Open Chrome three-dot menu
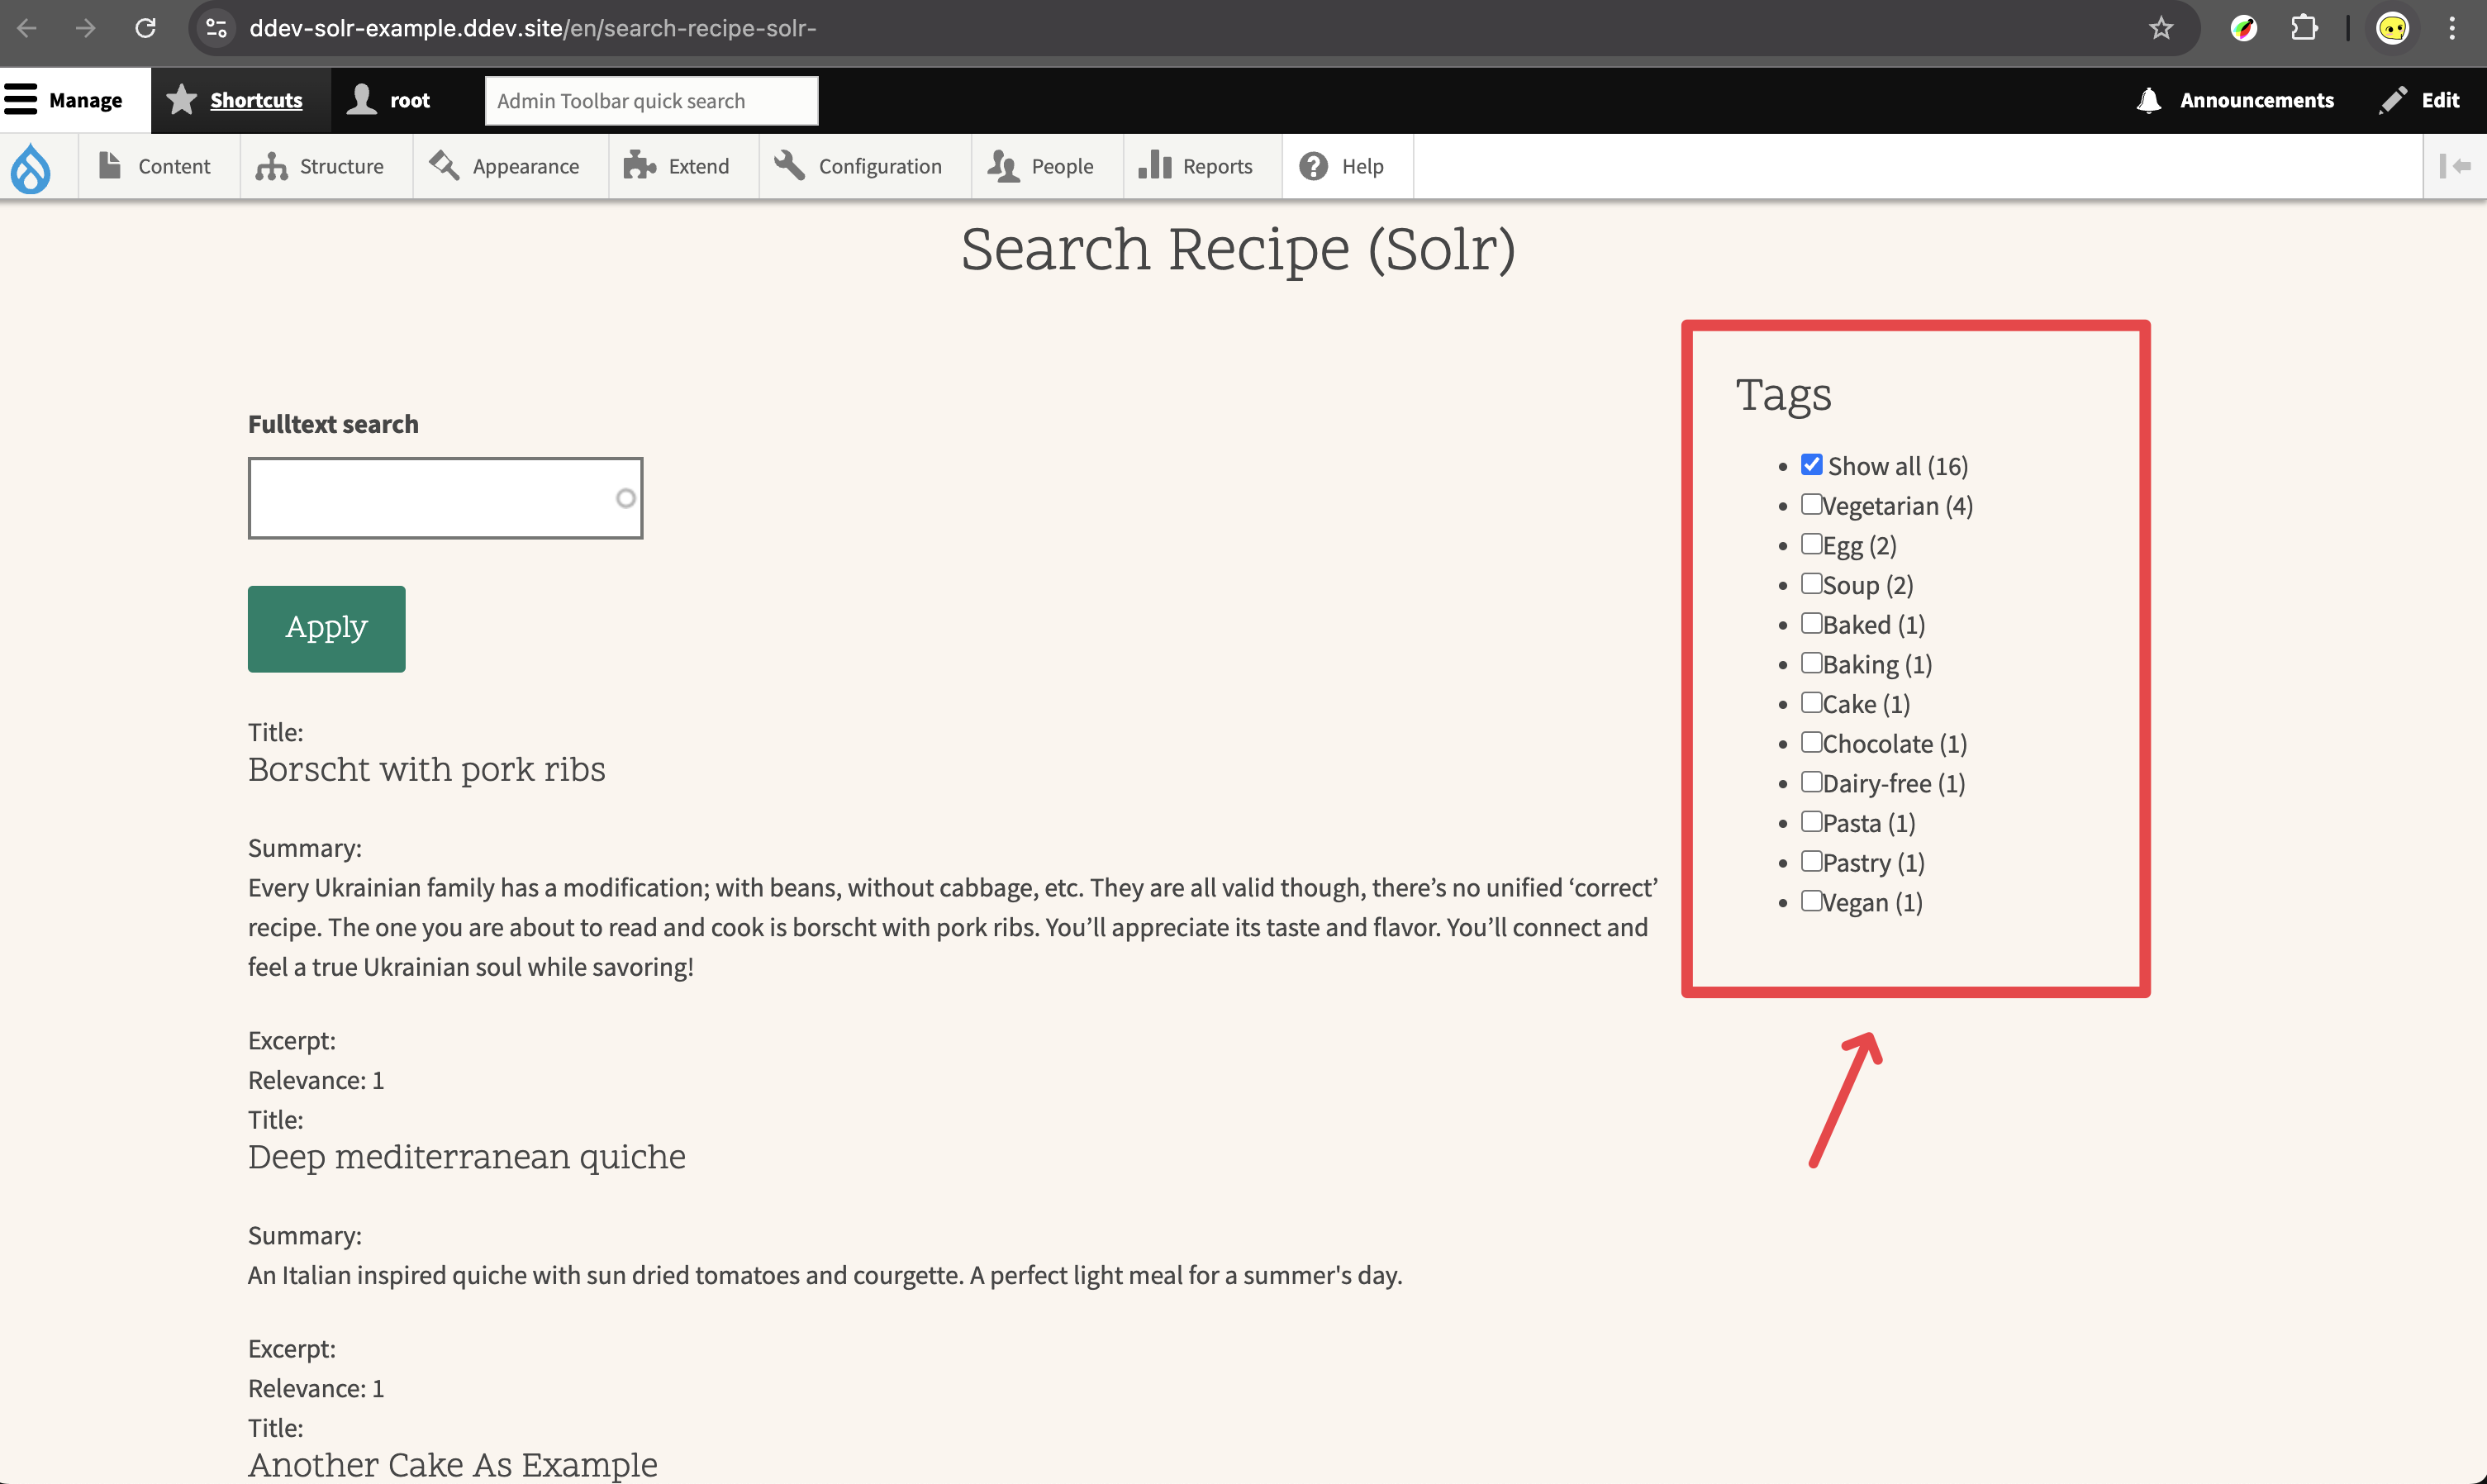Image resolution: width=2487 pixels, height=1484 pixels. [2451, 28]
